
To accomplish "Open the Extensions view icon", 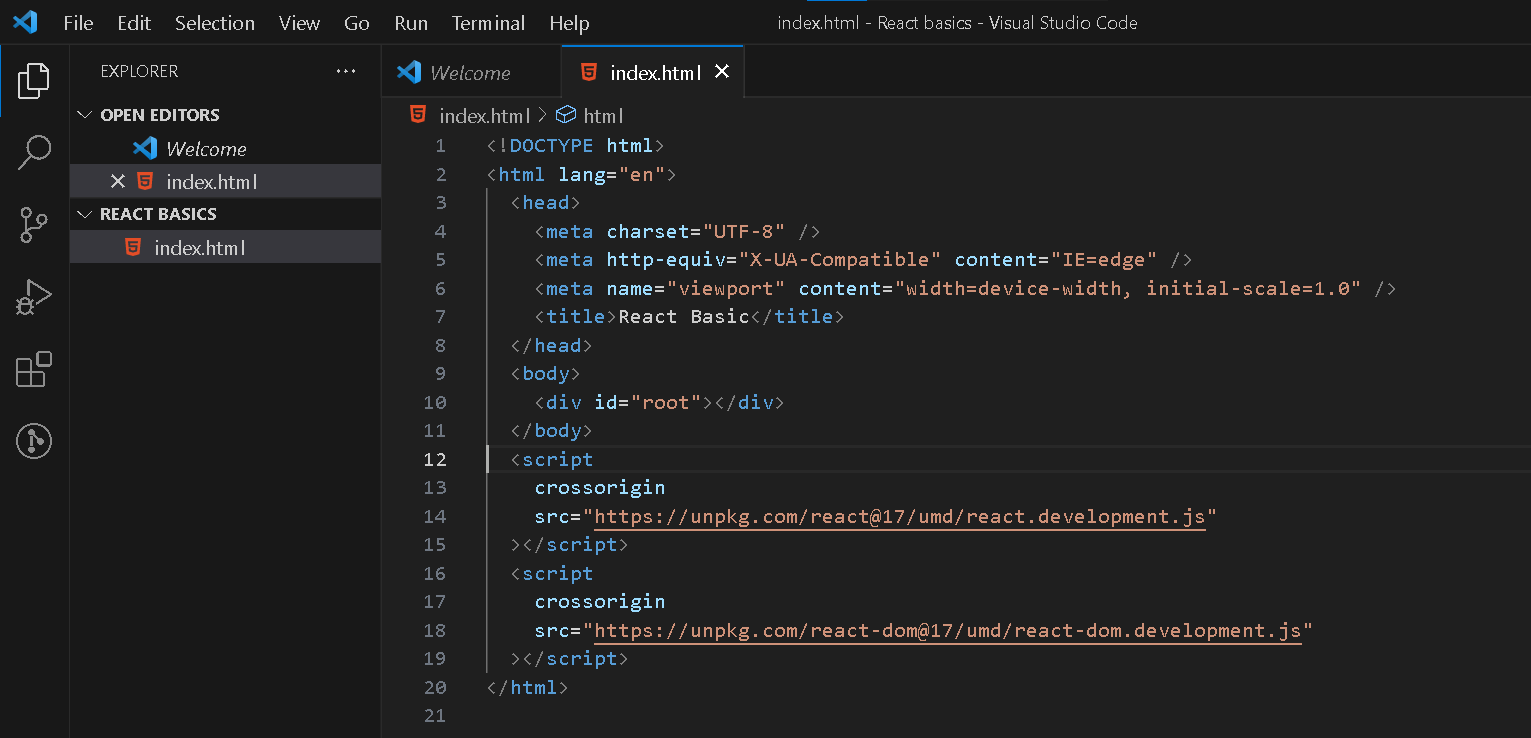I will coord(34,369).
